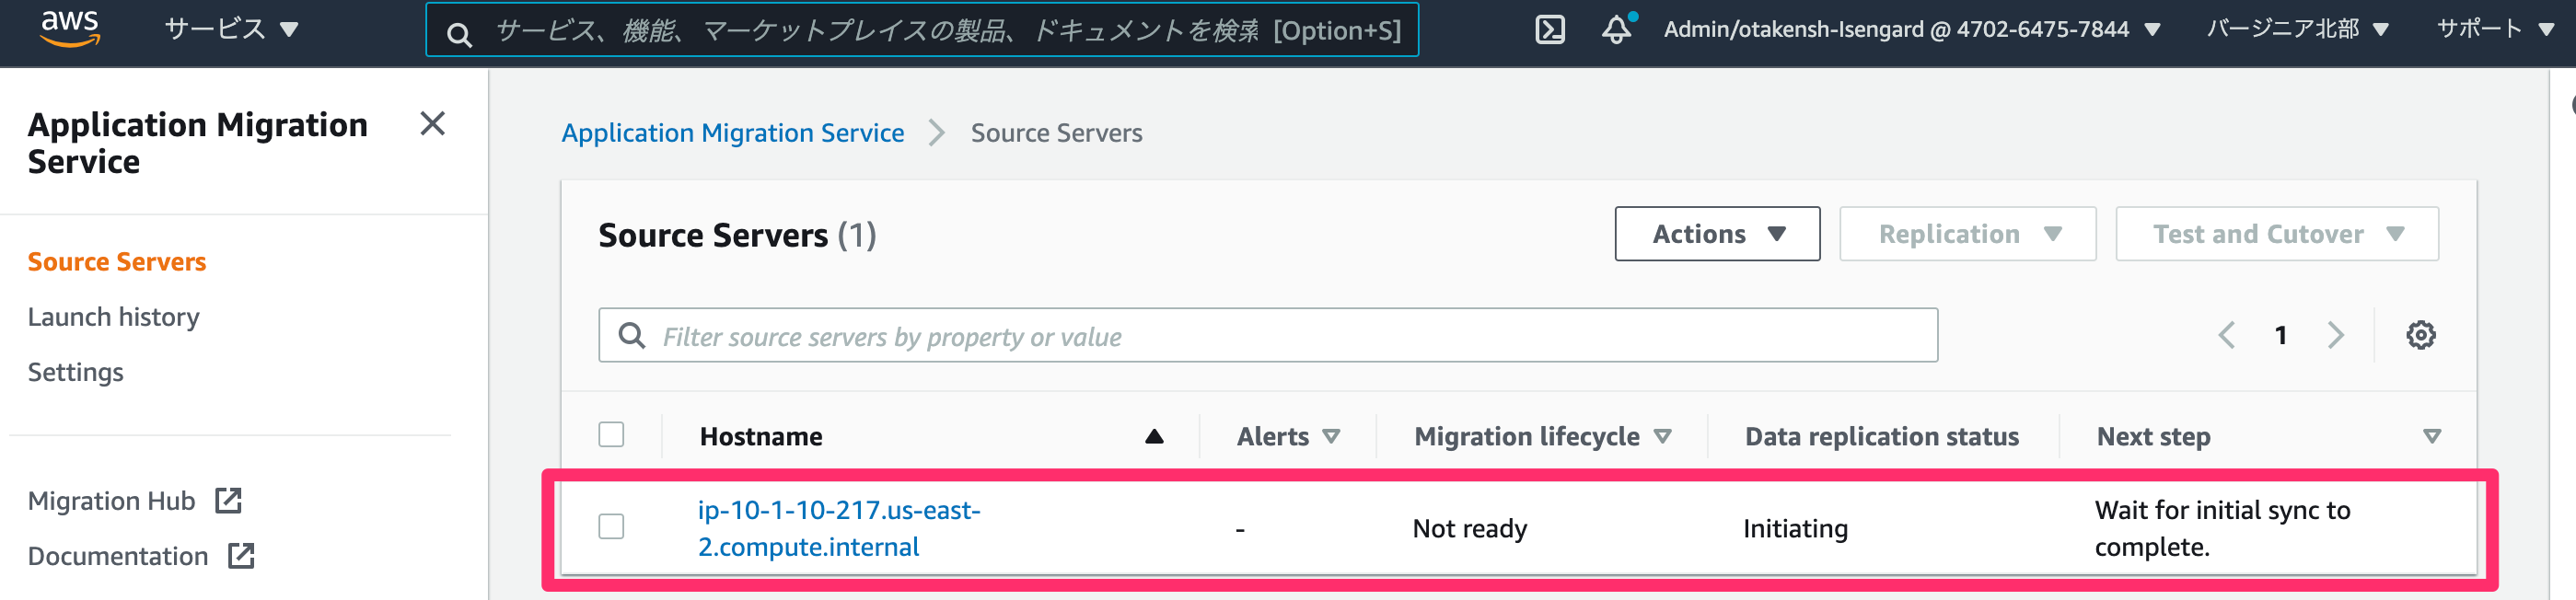Click the Source Servers breadcrumb text
Viewport: 2576px width, 600px height.
tap(1056, 133)
